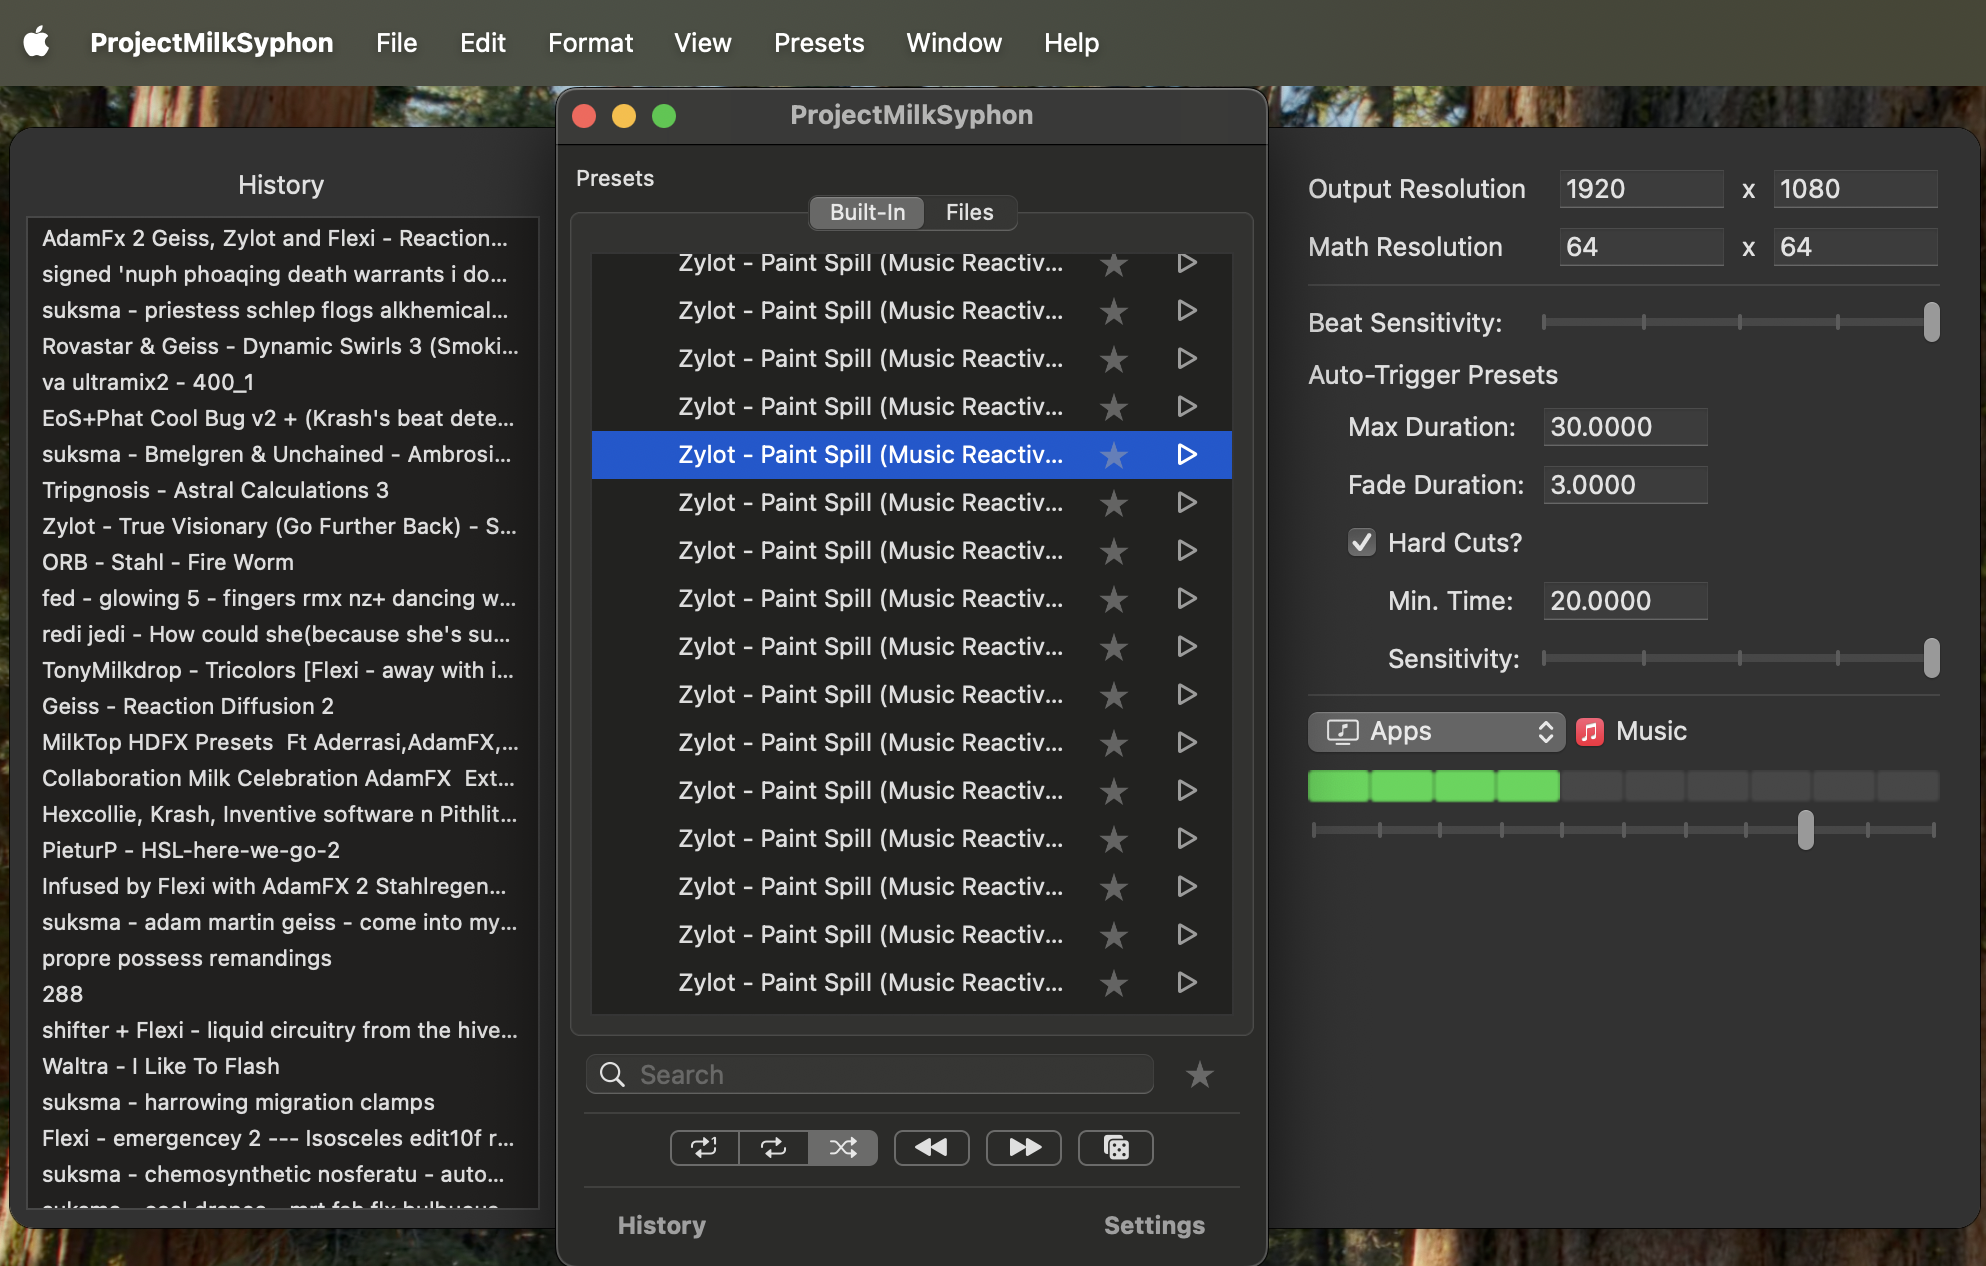The image size is (1986, 1266).
Task: Open the Apps audio source dropdown
Action: point(1436,732)
